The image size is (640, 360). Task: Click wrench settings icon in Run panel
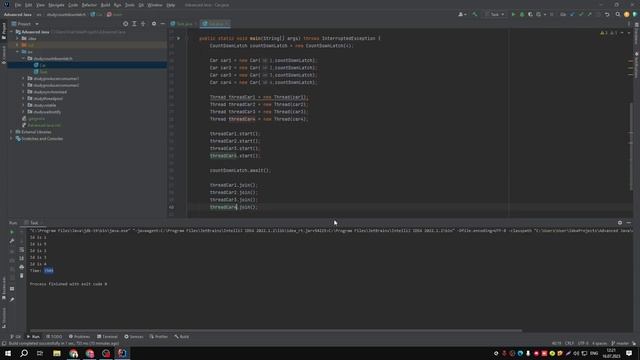pos(12,241)
